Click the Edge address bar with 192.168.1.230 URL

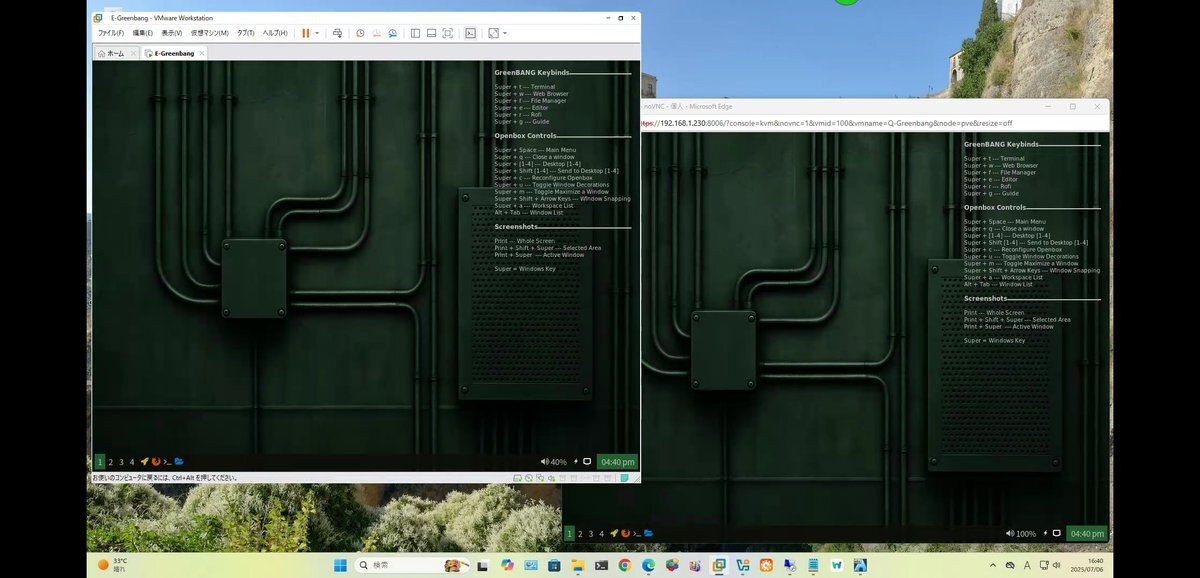click(875, 123)
